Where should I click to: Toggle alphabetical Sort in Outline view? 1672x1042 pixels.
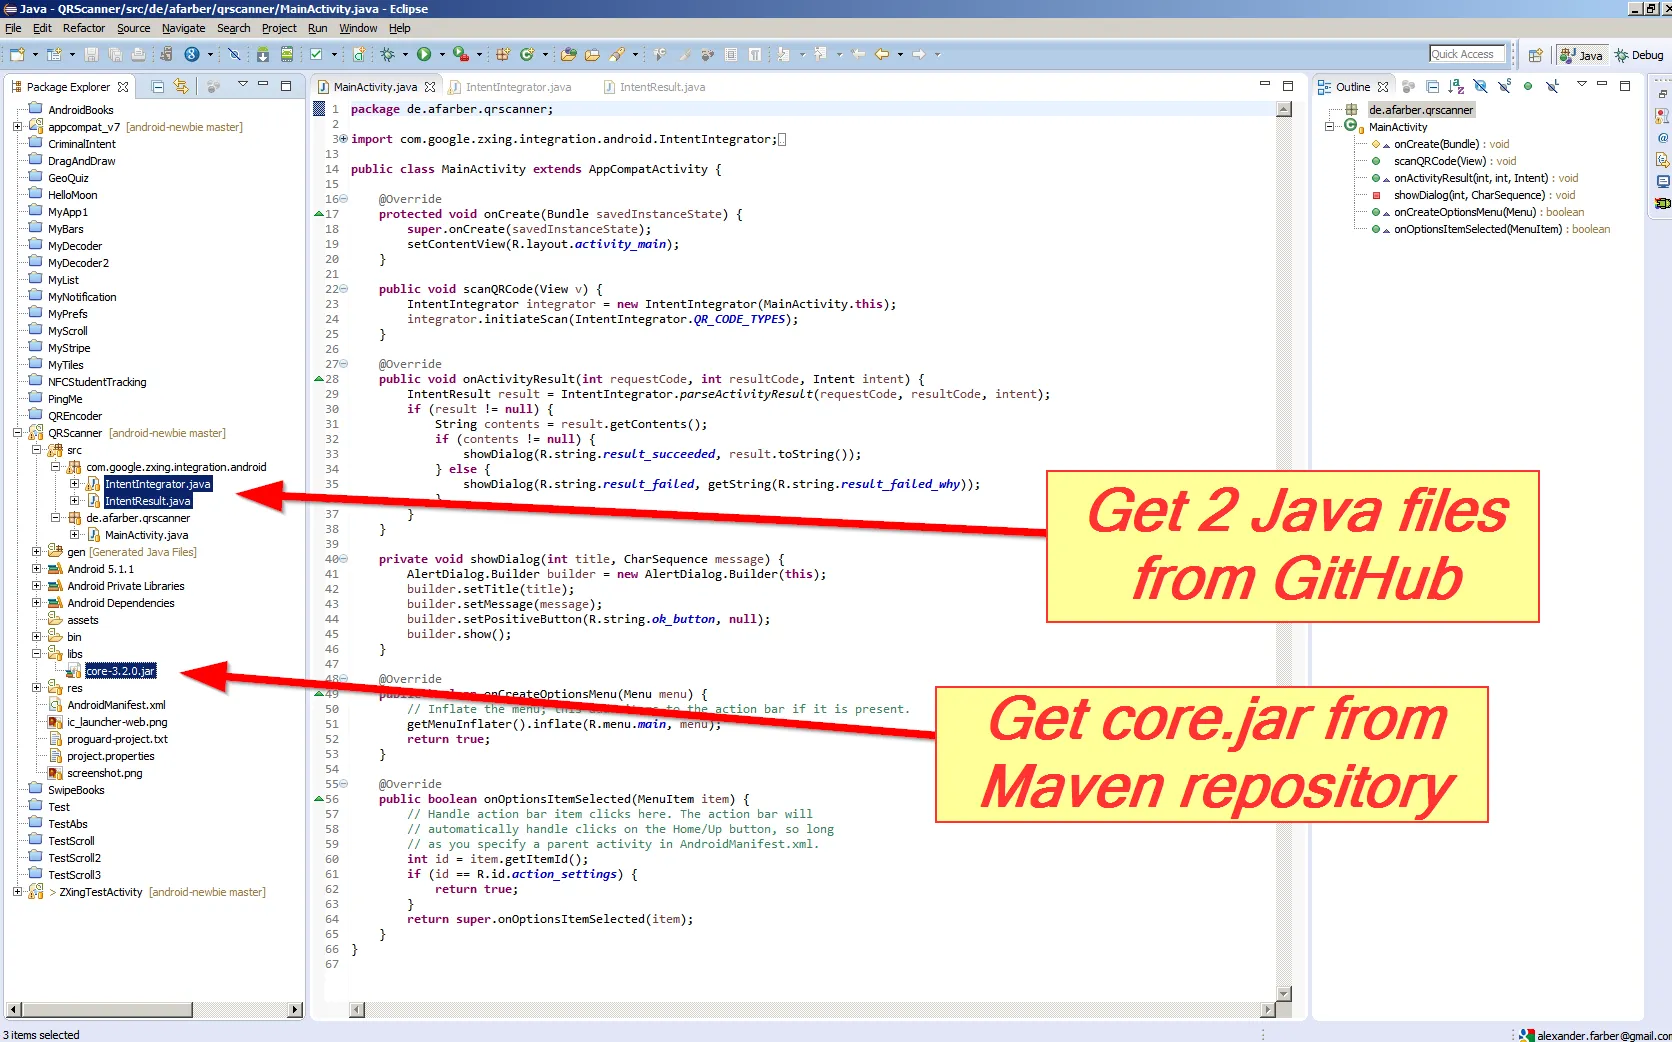pos(1456,87)
